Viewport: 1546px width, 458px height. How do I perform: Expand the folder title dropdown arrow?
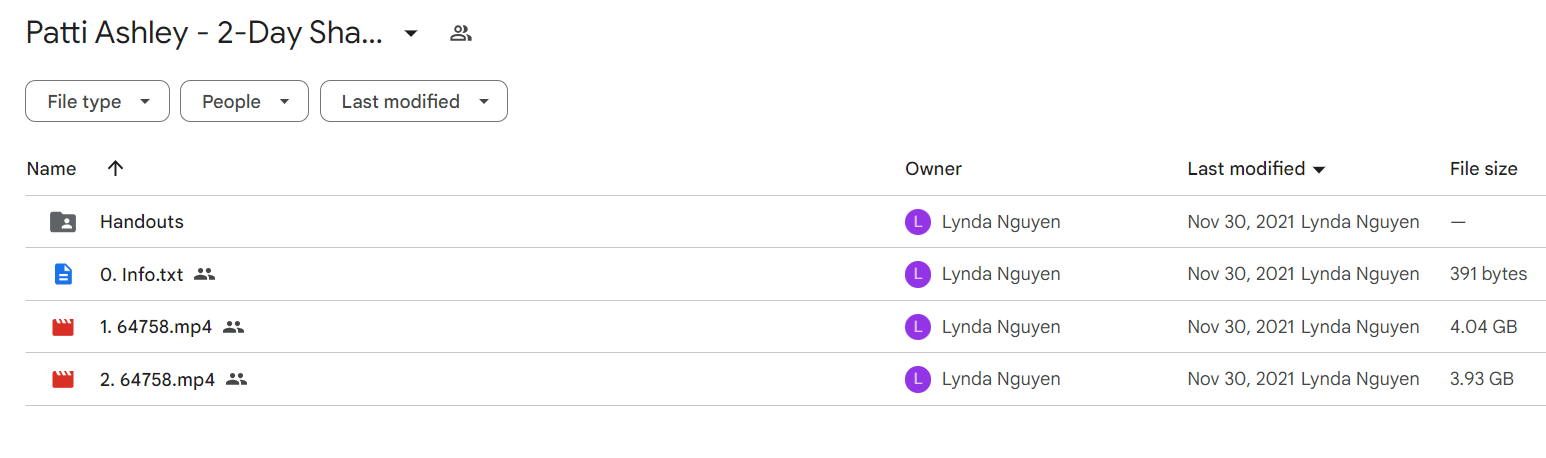tap(410, 33)
